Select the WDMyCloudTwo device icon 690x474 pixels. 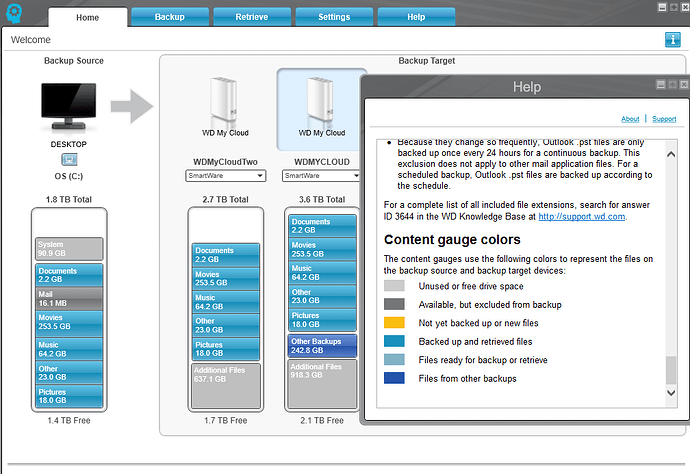224,100
